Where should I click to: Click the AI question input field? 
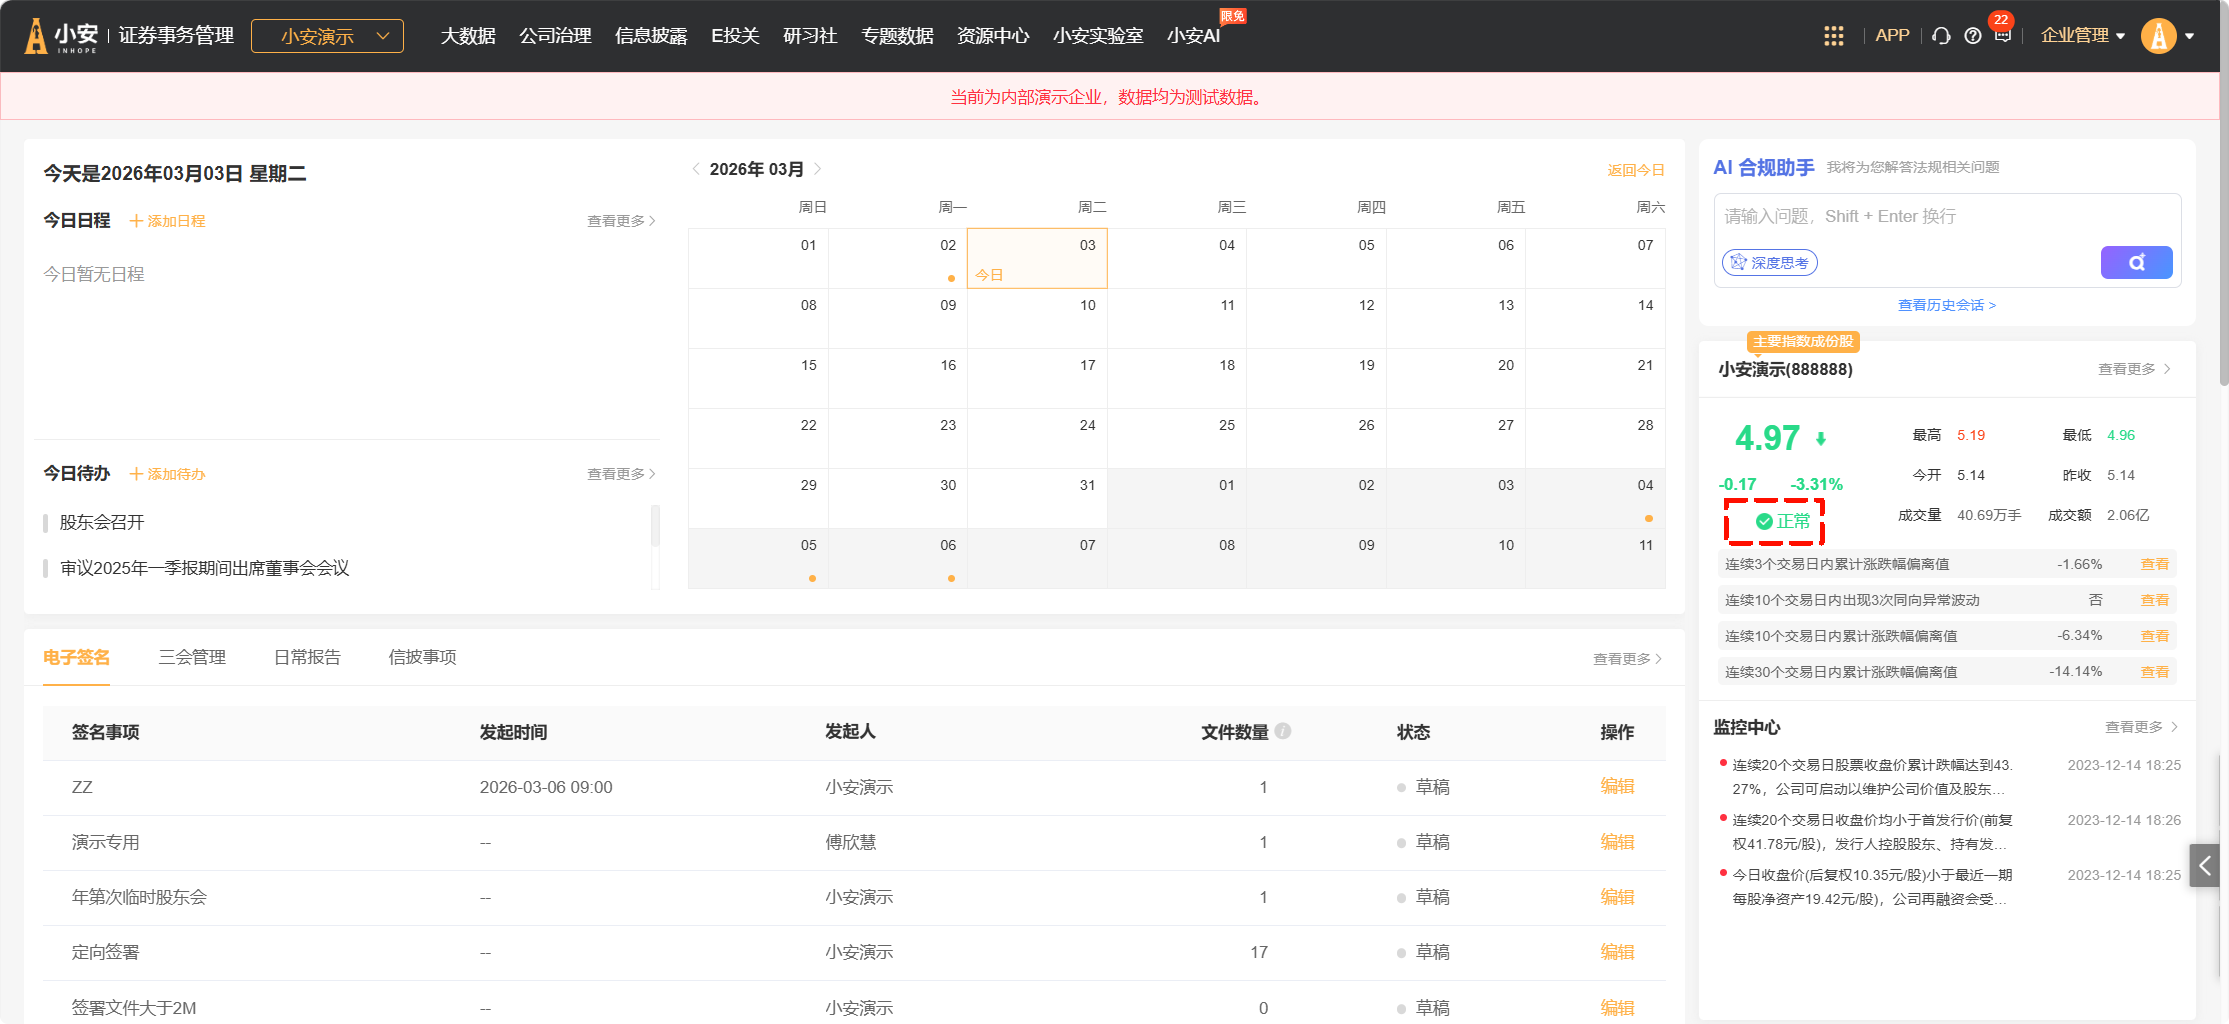click(x=1947, y=217)
